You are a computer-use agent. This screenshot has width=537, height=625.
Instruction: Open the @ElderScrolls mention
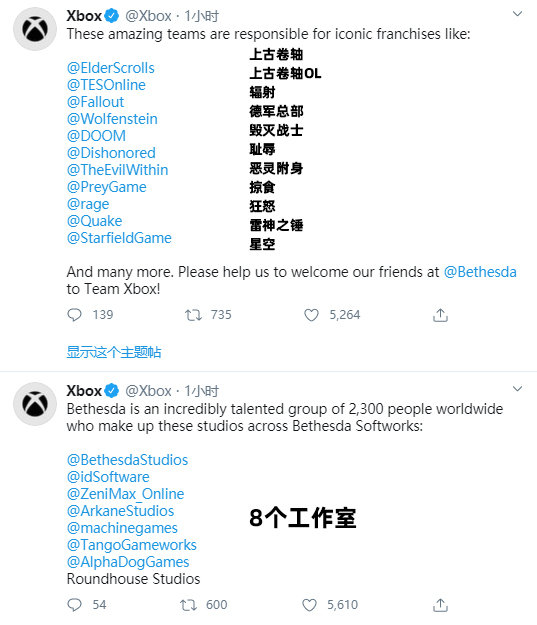(x=111, y=68)
